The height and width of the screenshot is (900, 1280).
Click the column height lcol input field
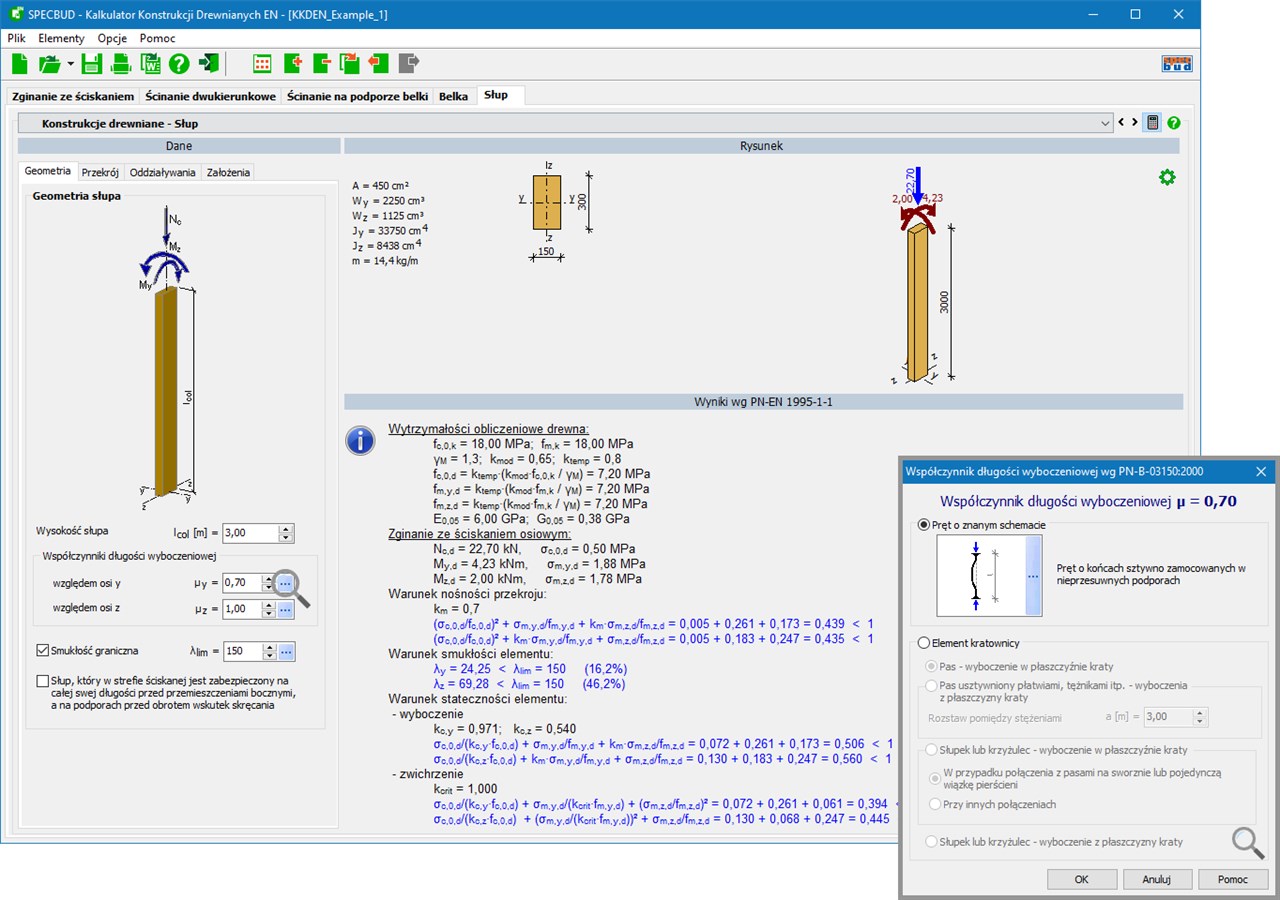[x=249, y=533]
